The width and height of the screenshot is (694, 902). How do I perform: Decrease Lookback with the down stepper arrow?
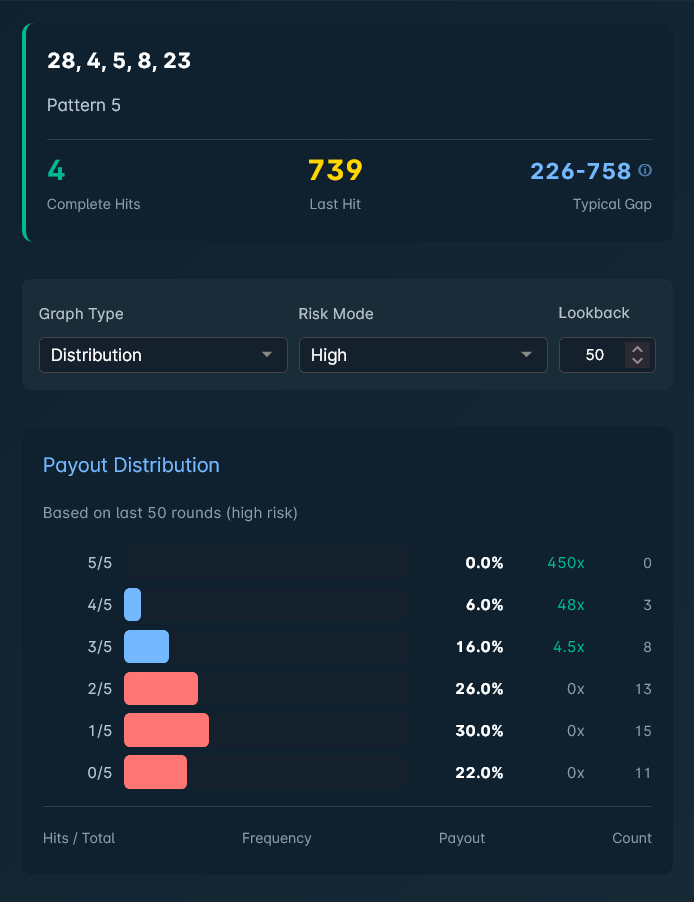[637, 361]
